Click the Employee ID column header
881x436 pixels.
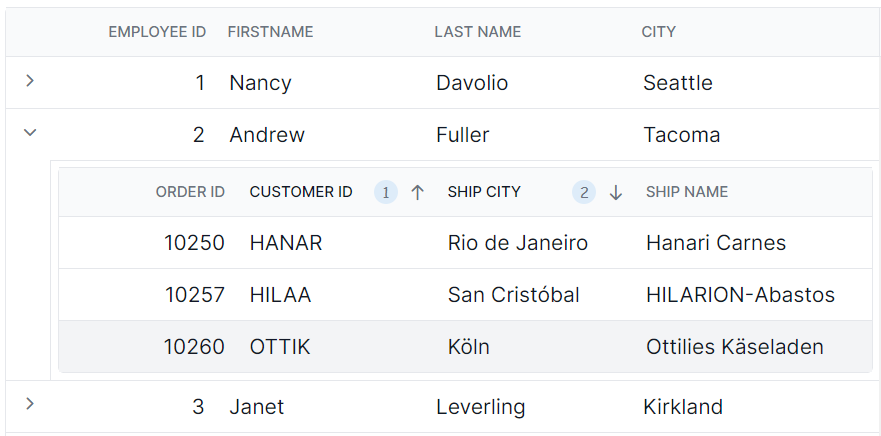click(x=157, y=32)
